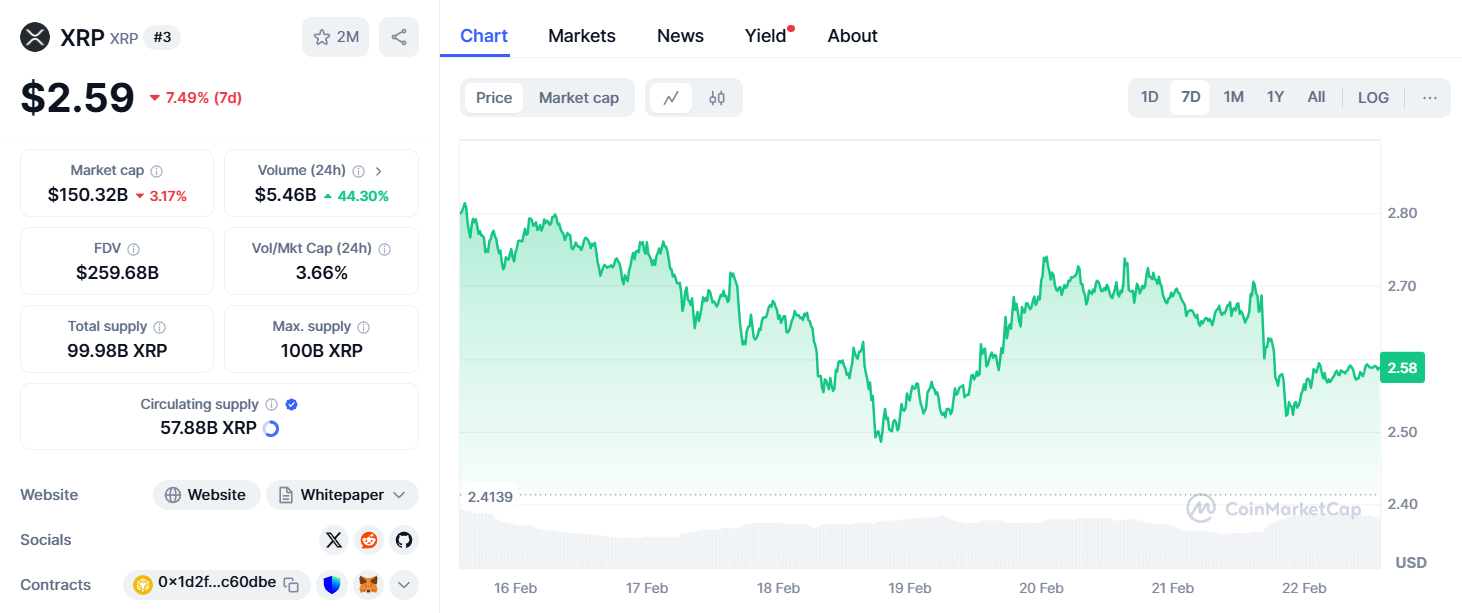Viewport: 1462px width, 613px height.
Task: Open the GitHub social icon
Action: point(403,540)
